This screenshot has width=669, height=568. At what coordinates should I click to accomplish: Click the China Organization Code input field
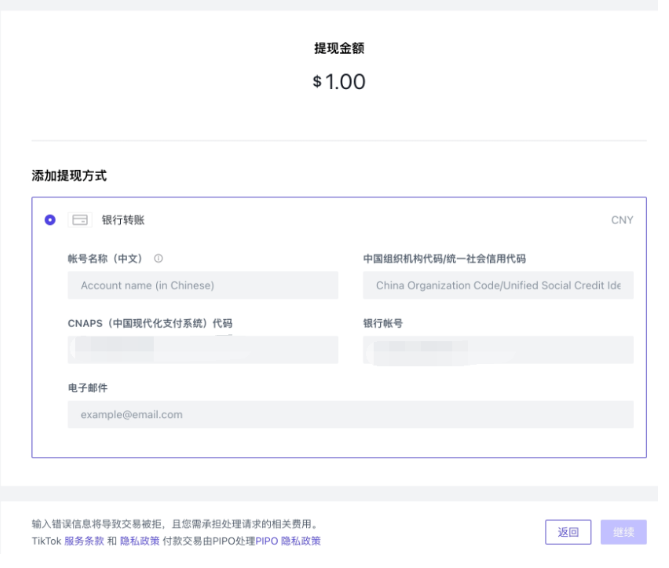[x=497, y=286]
